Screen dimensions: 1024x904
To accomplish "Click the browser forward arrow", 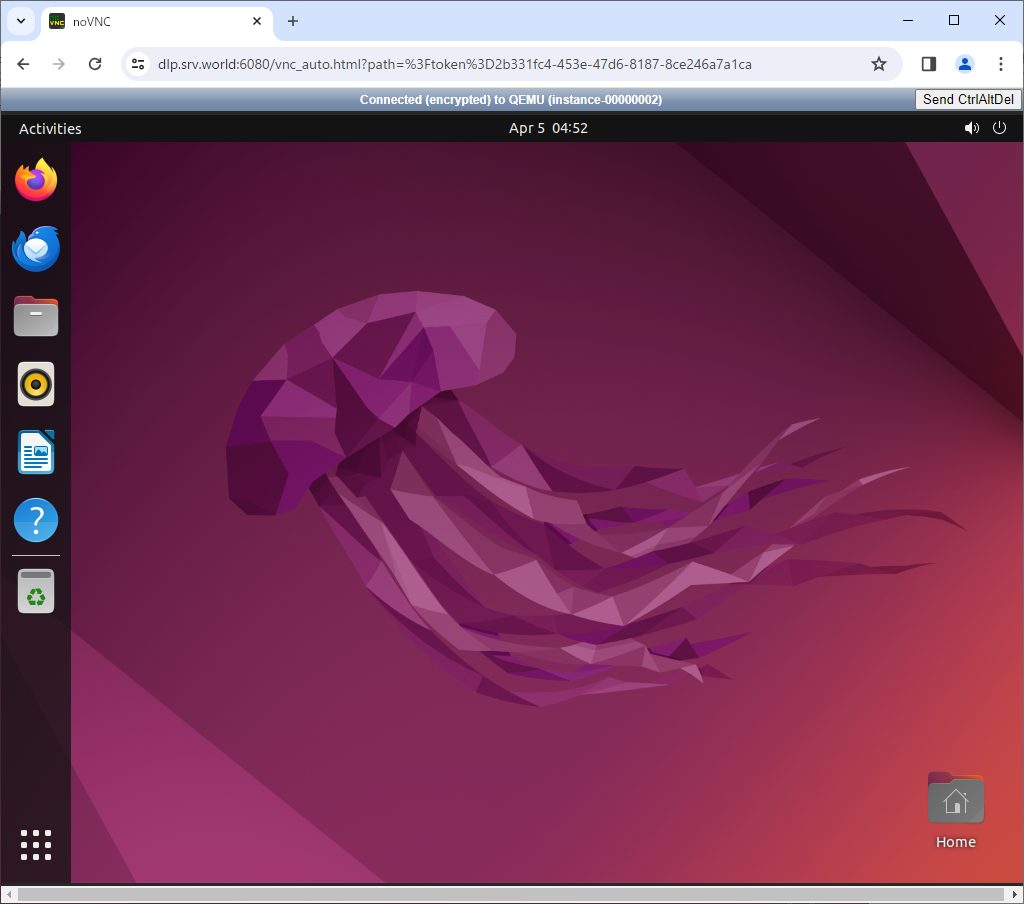I will pyautogui.click(x=59, y=64).
